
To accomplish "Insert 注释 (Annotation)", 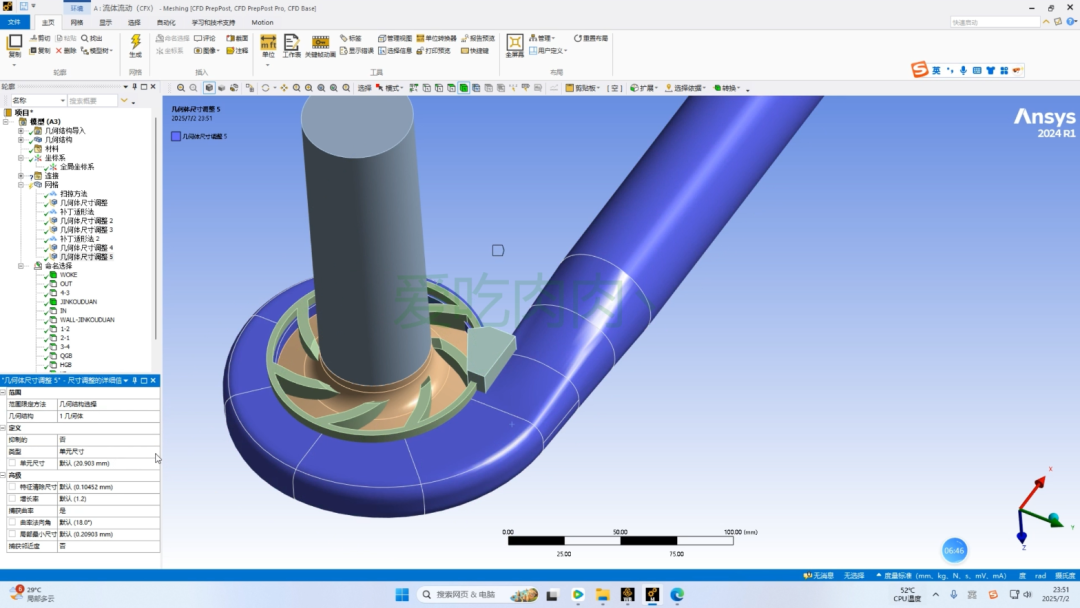I will pos(237,51).
